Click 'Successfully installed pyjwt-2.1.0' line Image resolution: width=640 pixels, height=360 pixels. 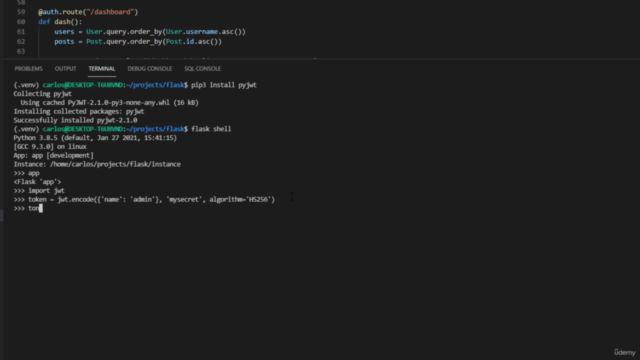pos(76,120)
